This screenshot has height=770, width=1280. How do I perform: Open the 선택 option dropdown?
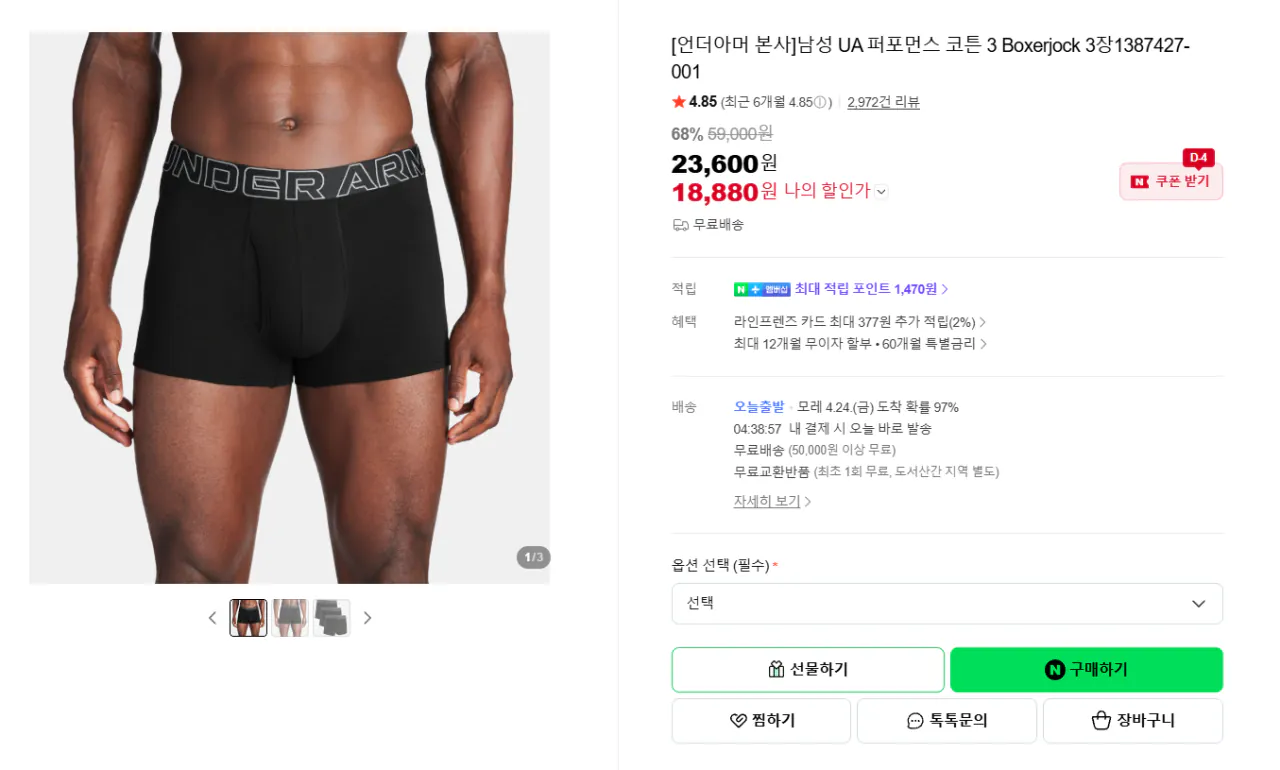pyautogui.click(x=947, y=604)
